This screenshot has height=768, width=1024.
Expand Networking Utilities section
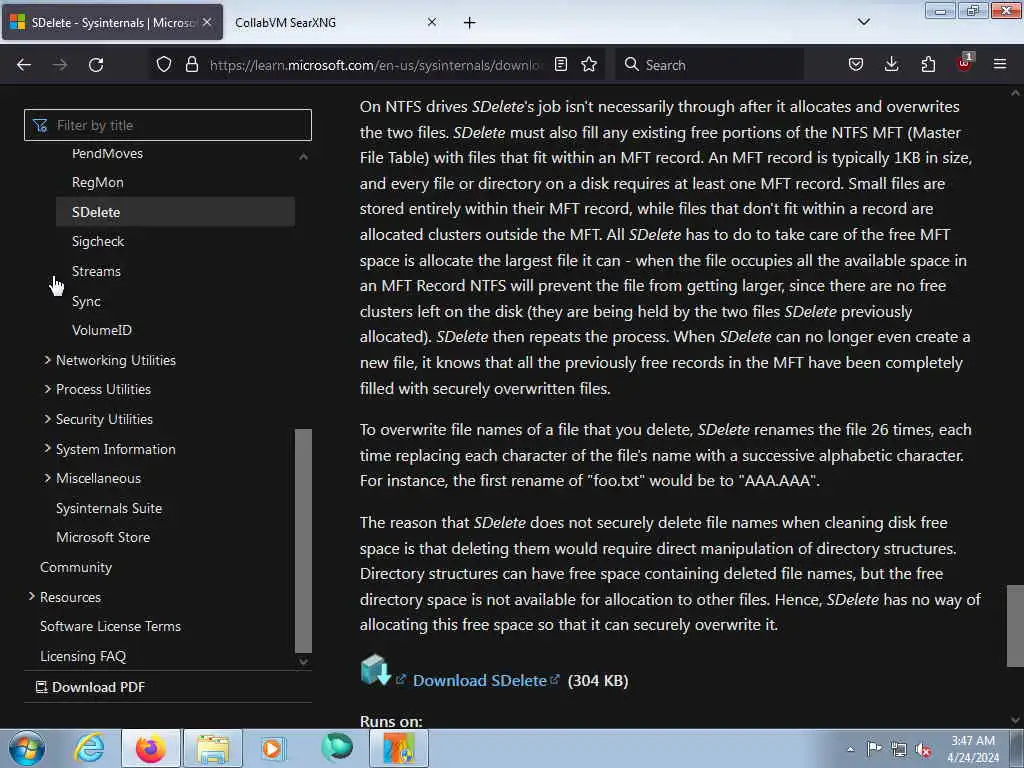point(116,360)
